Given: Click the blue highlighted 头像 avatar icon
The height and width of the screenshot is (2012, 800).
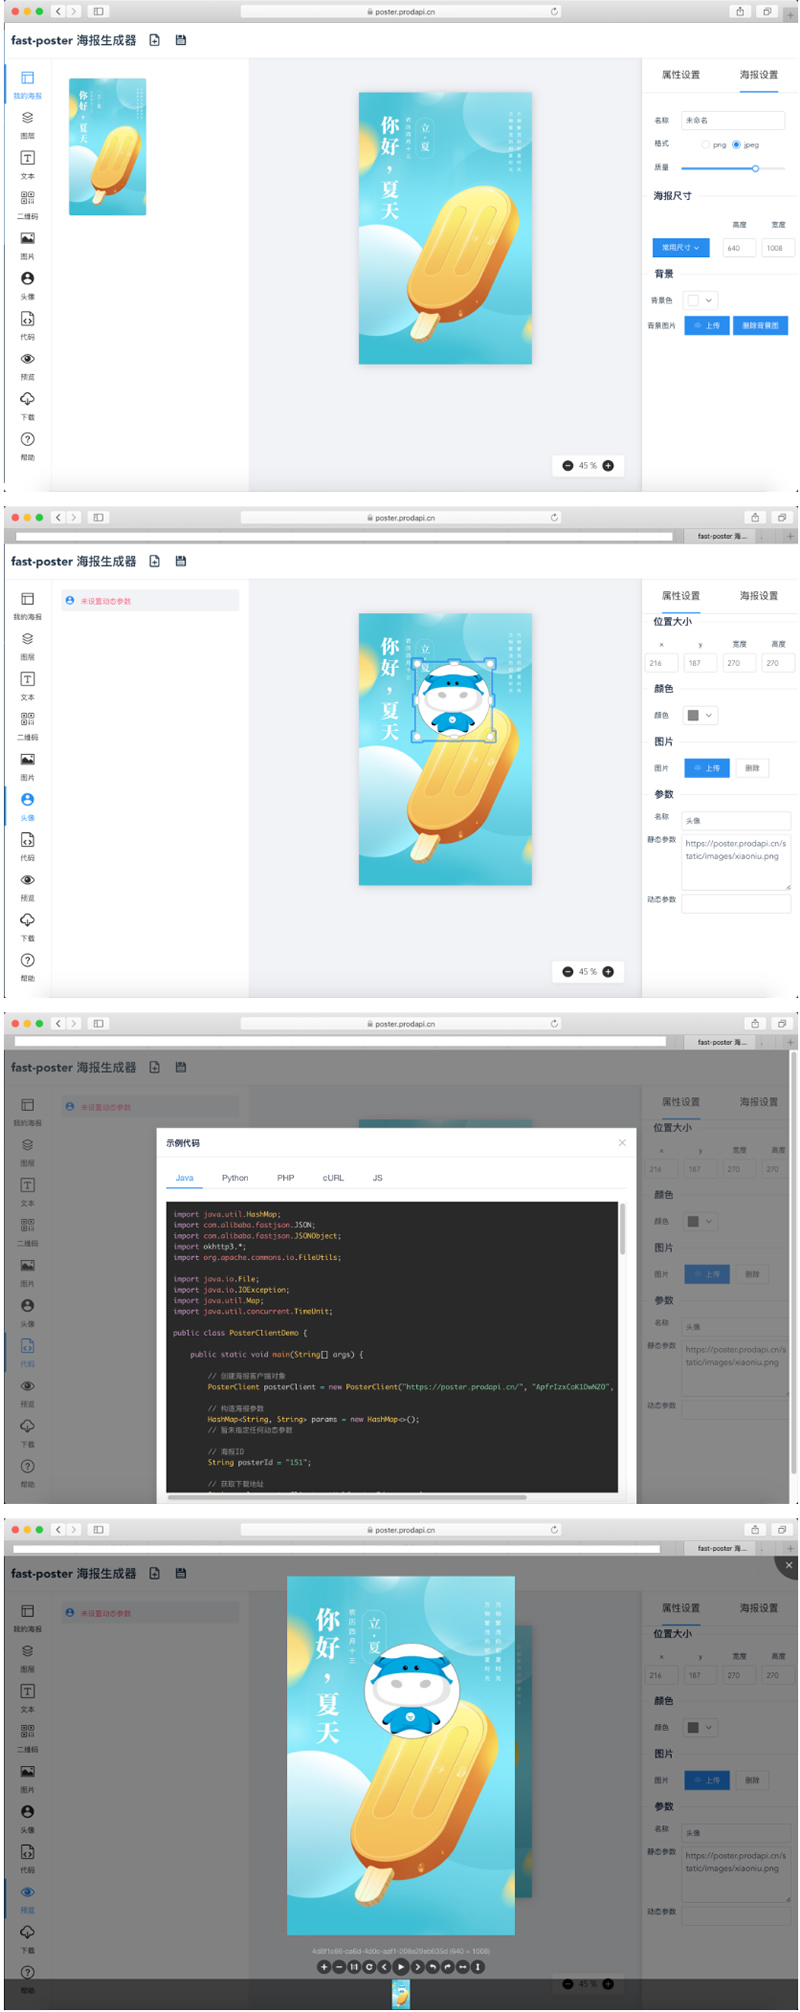Looking at the screenshot, I should tap(27, 800).
